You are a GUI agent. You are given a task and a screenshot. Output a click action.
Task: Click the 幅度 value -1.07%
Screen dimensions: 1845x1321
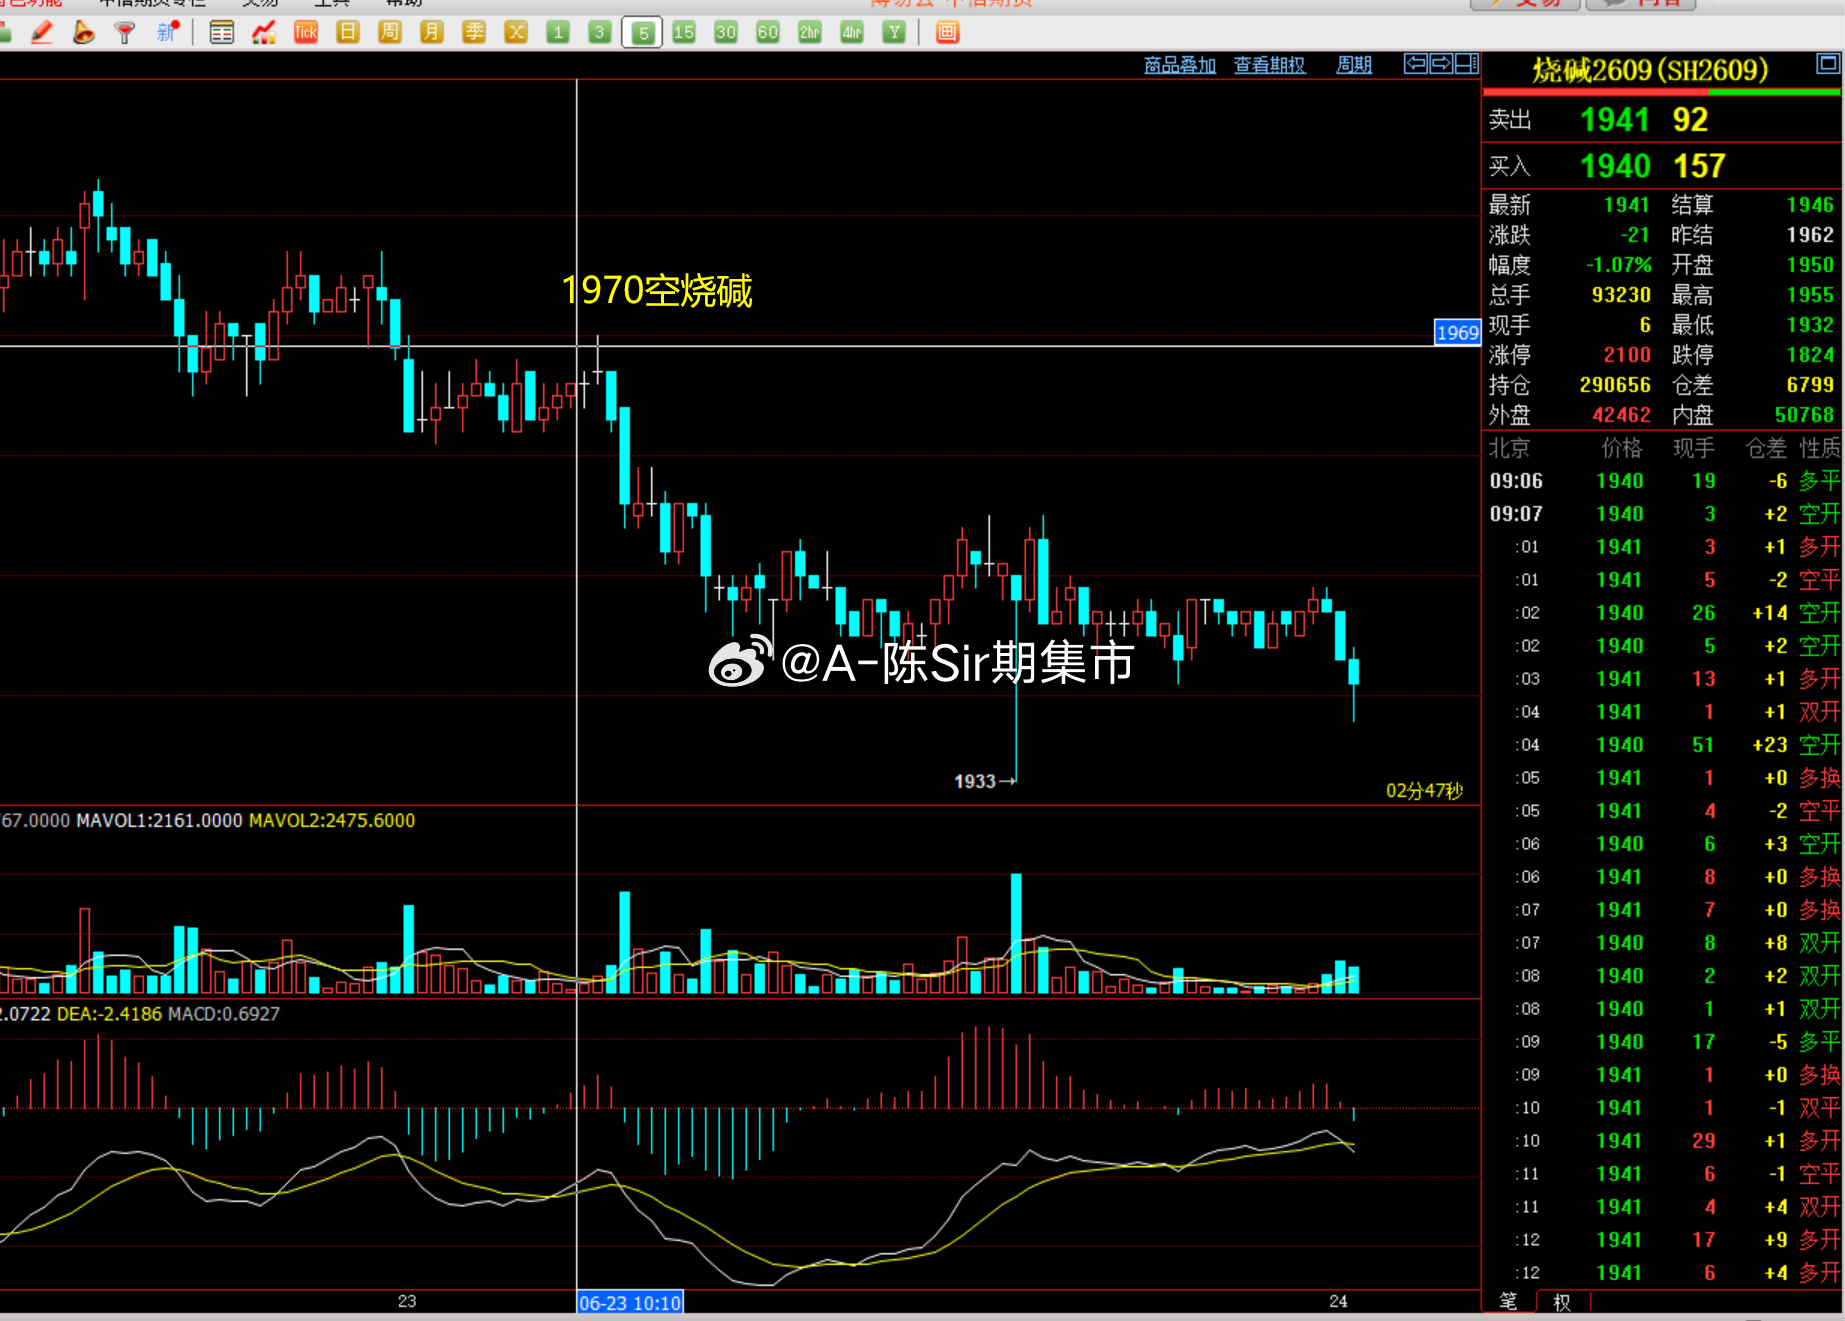(x=1619, y=265)
